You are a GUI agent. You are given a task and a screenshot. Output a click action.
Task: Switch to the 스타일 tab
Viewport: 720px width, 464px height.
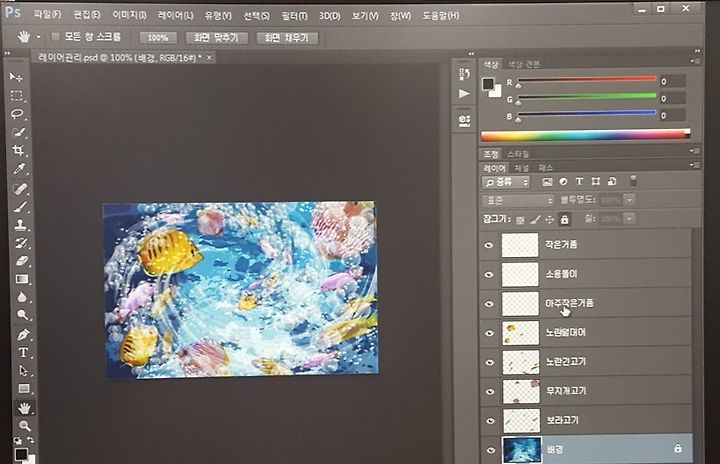(x=518, y=154)
